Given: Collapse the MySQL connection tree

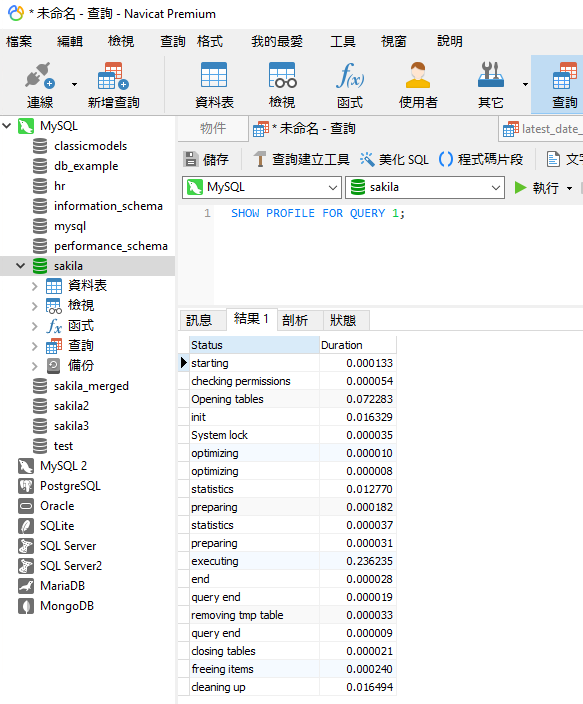Looking at the screenshot, I should click(x=7, y=126).
